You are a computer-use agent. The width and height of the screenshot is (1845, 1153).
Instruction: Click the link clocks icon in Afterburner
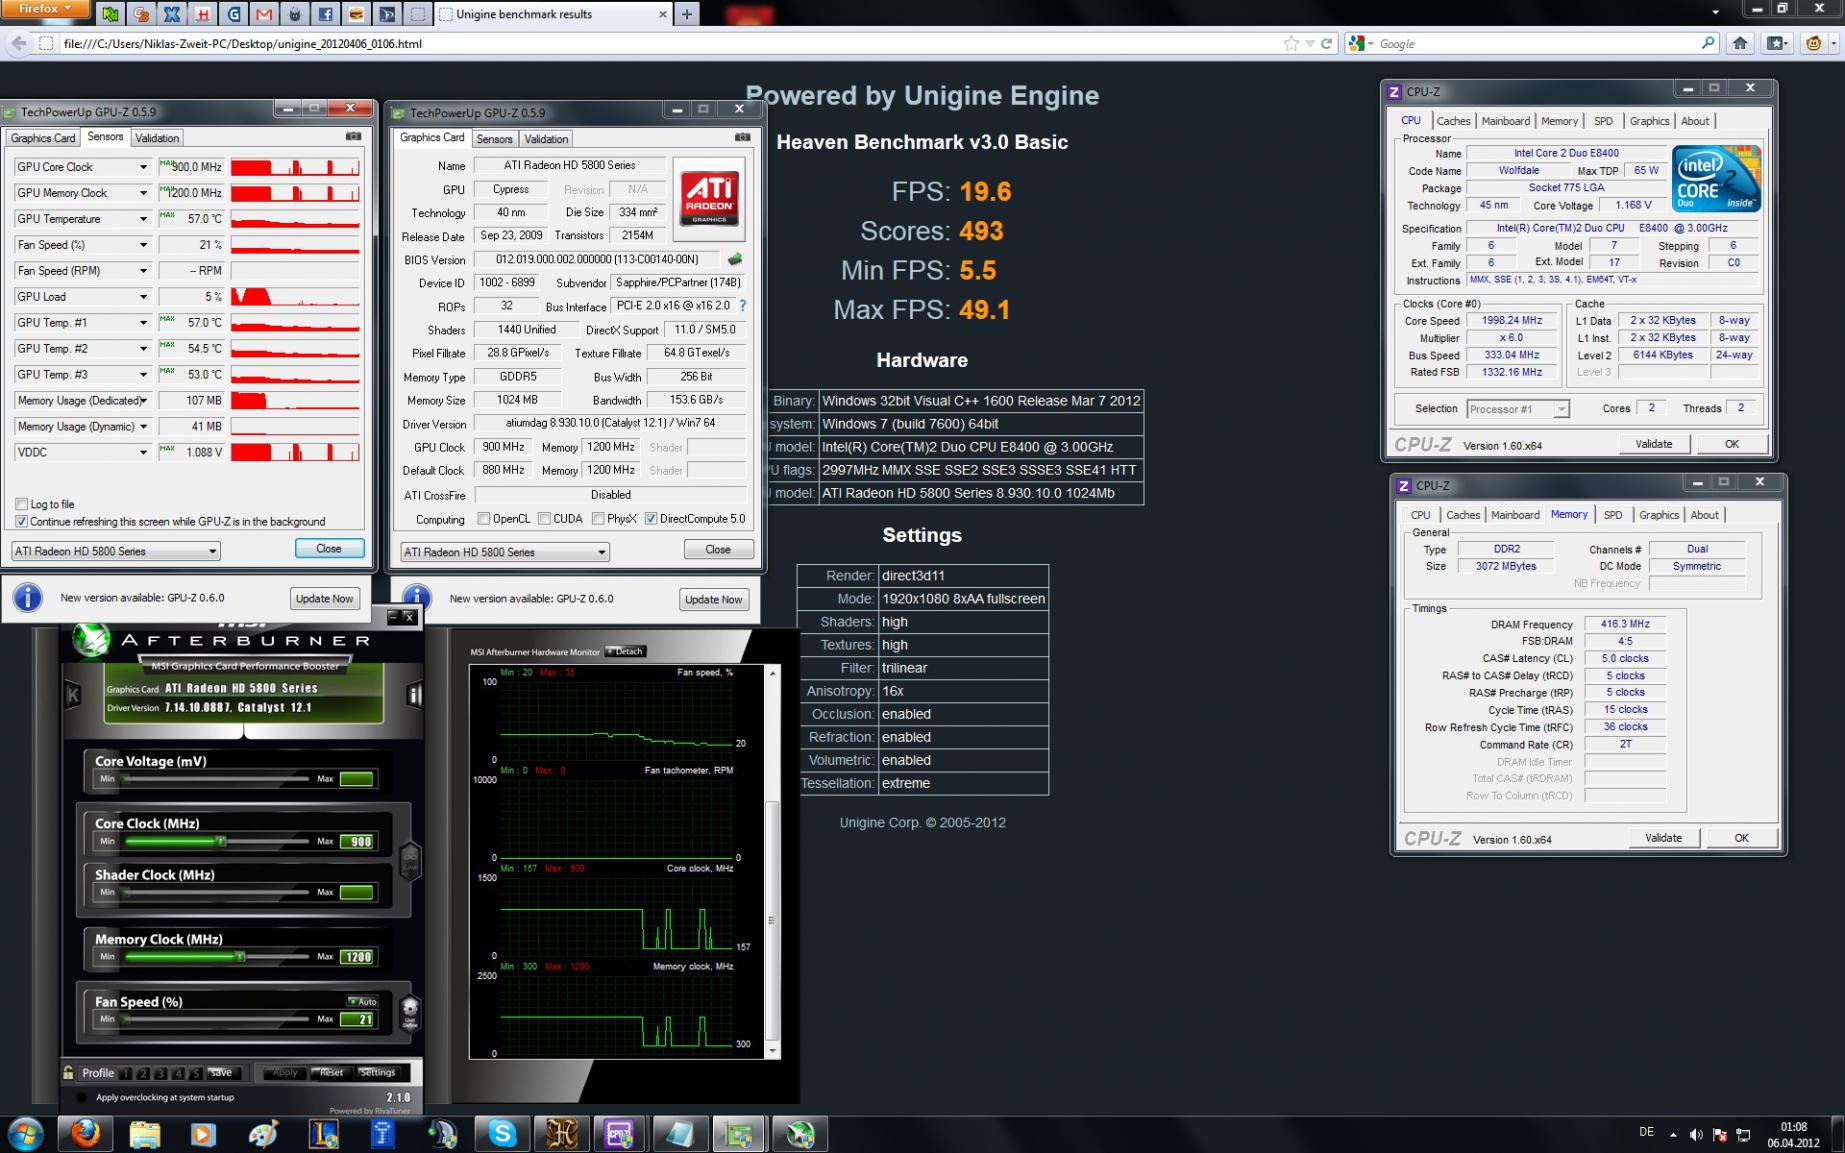410,859
